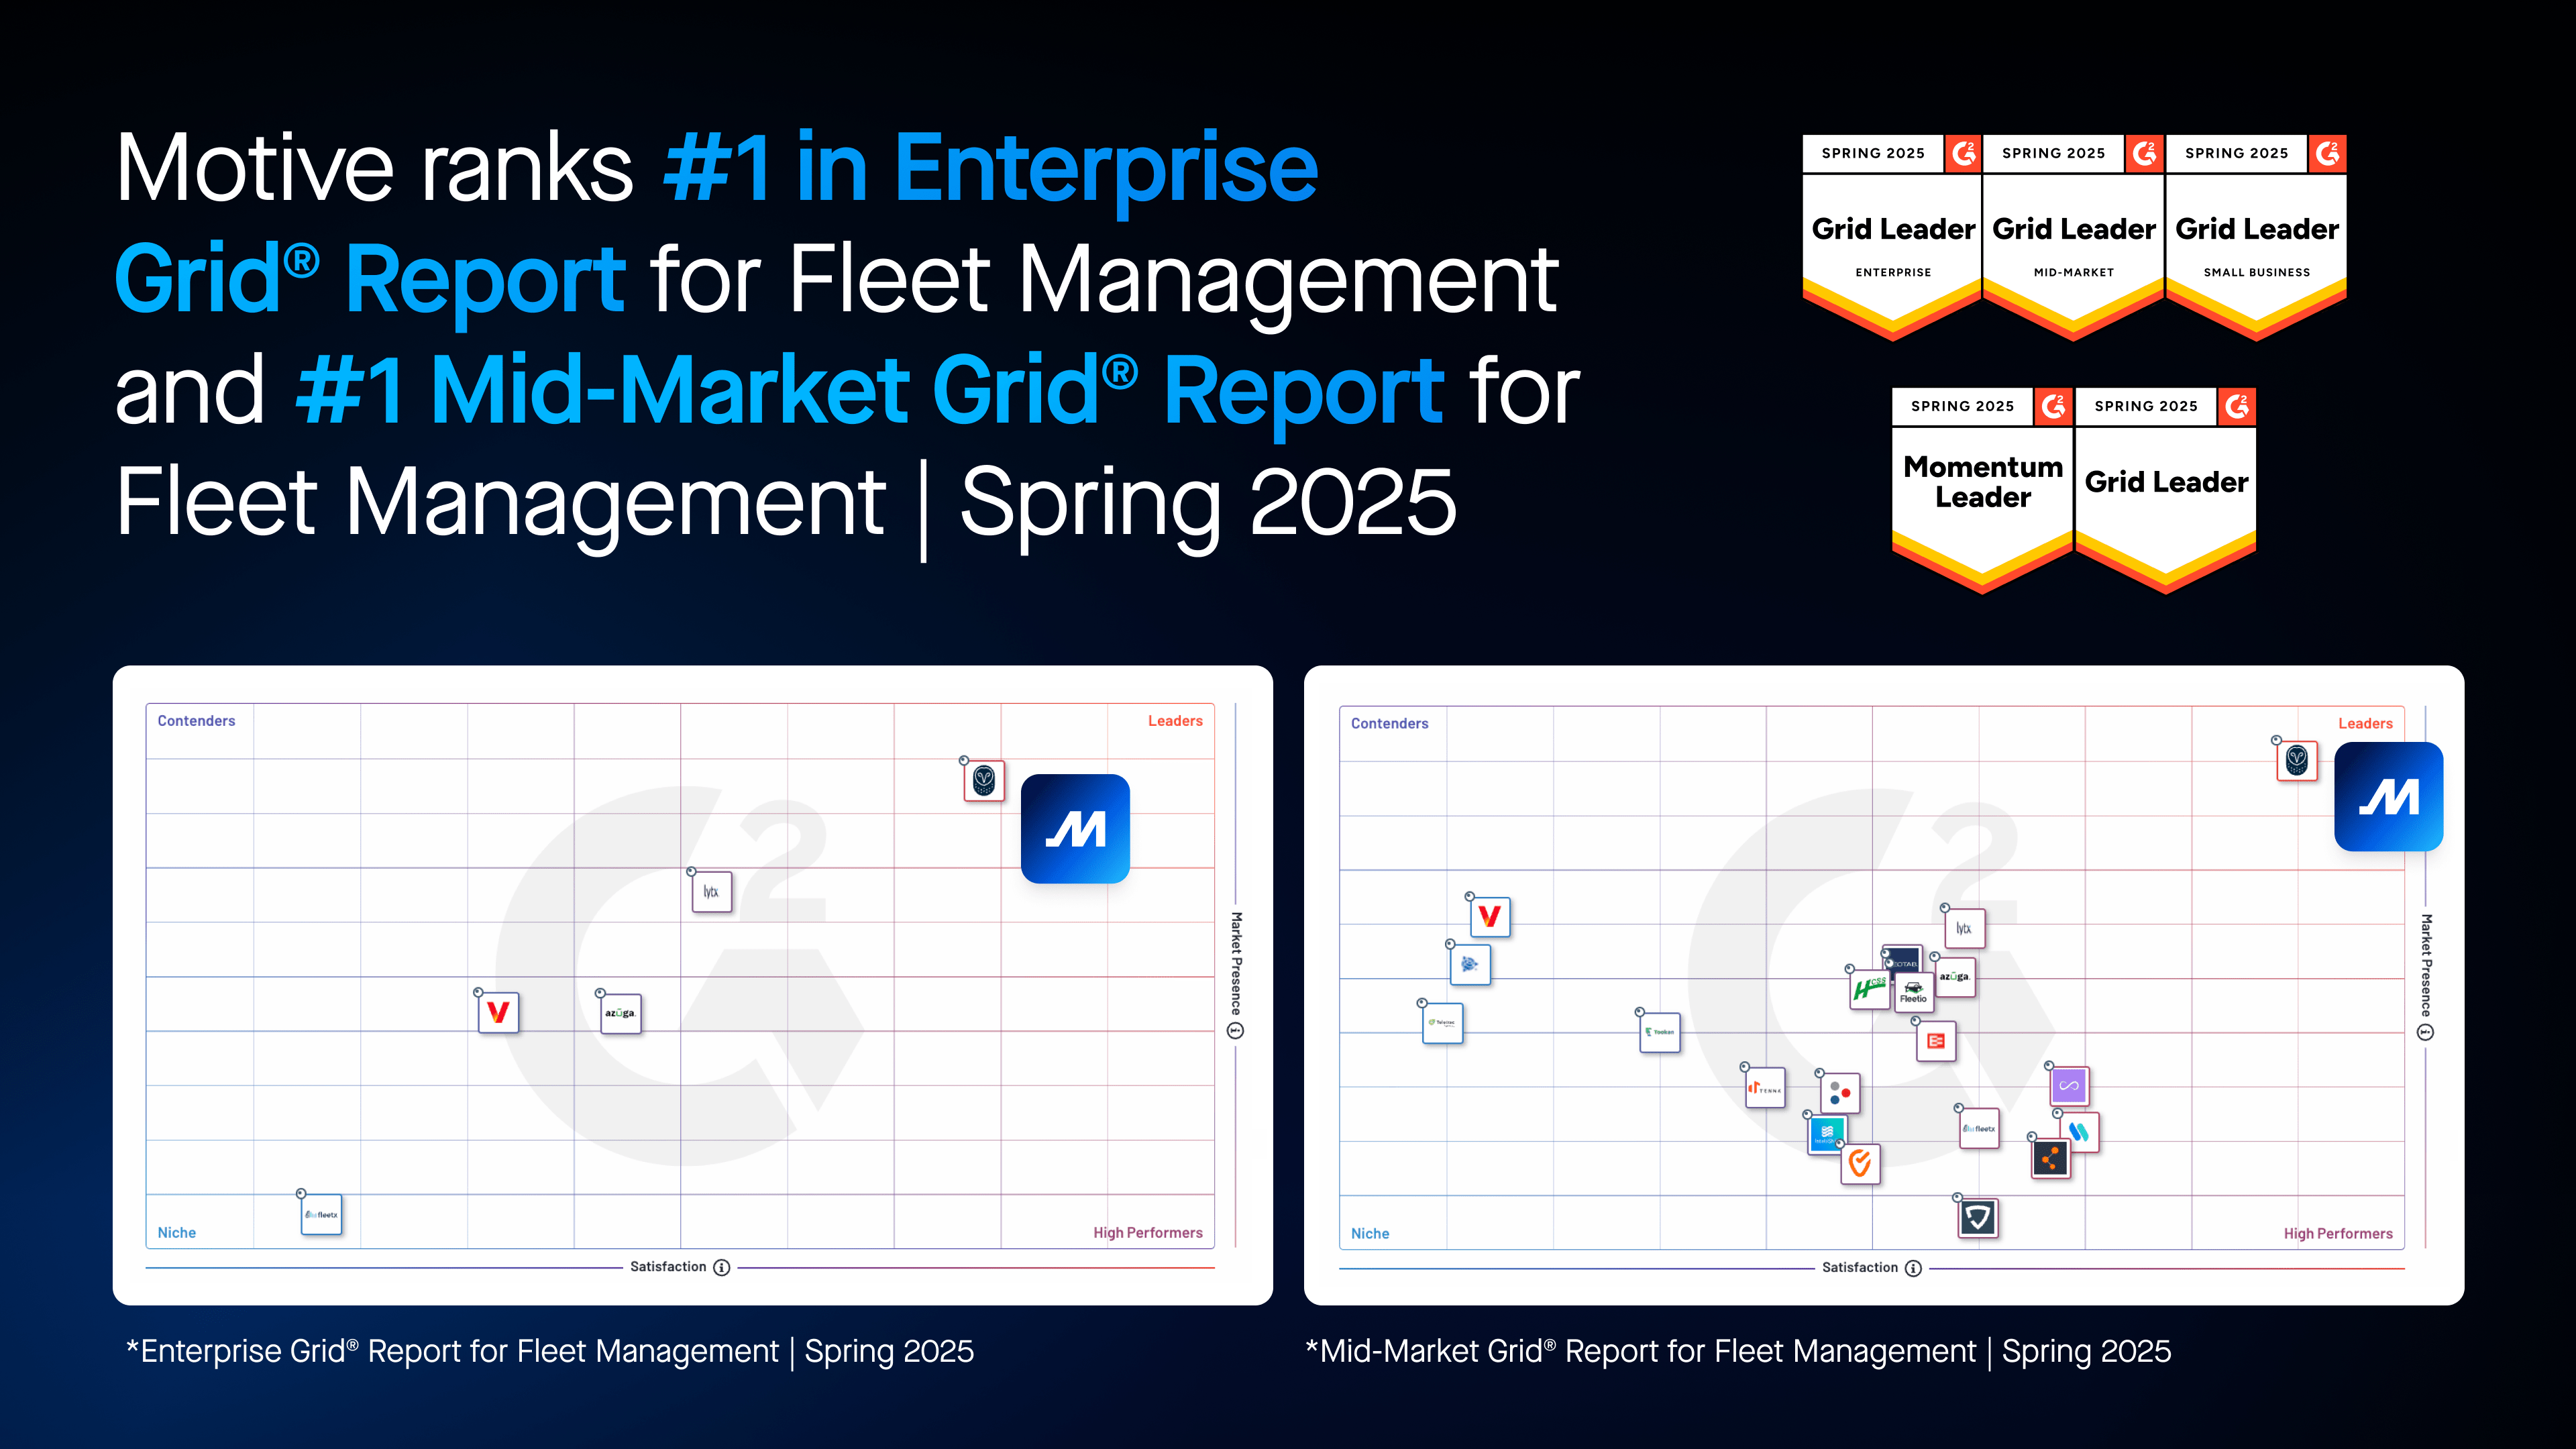Click the Samsara owl icon on the Mid-Market chart
This screenshot has height=1449, width=2576.
pos(2297,760)
